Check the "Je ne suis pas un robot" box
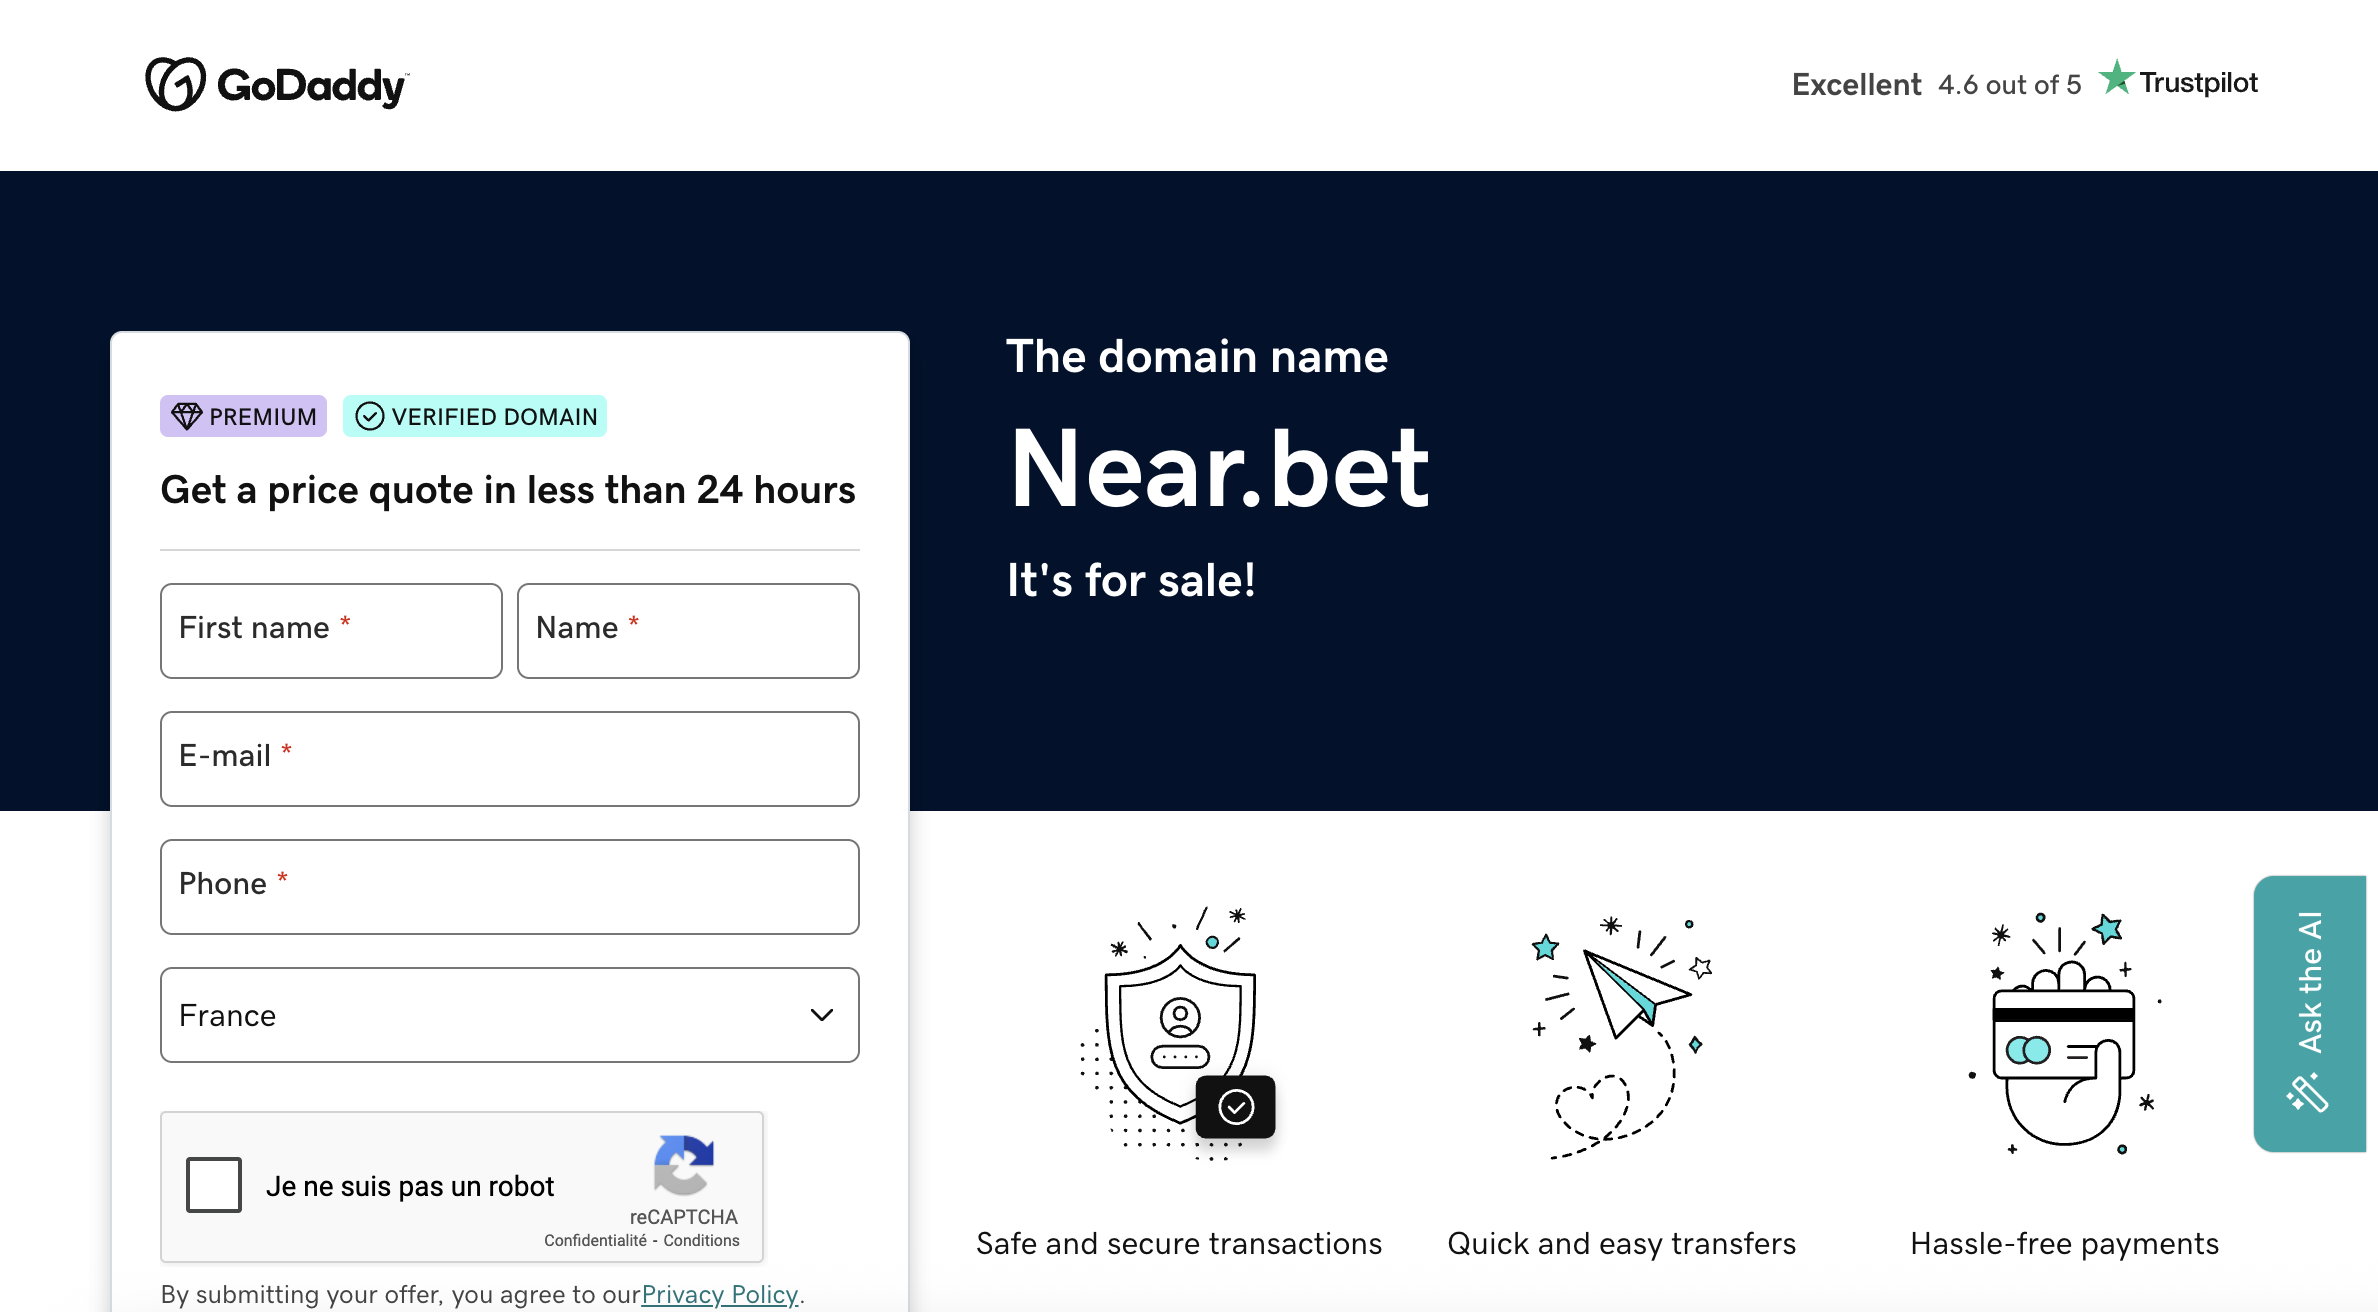This screenshot has height=1312, width=2378. [214, 1185]
